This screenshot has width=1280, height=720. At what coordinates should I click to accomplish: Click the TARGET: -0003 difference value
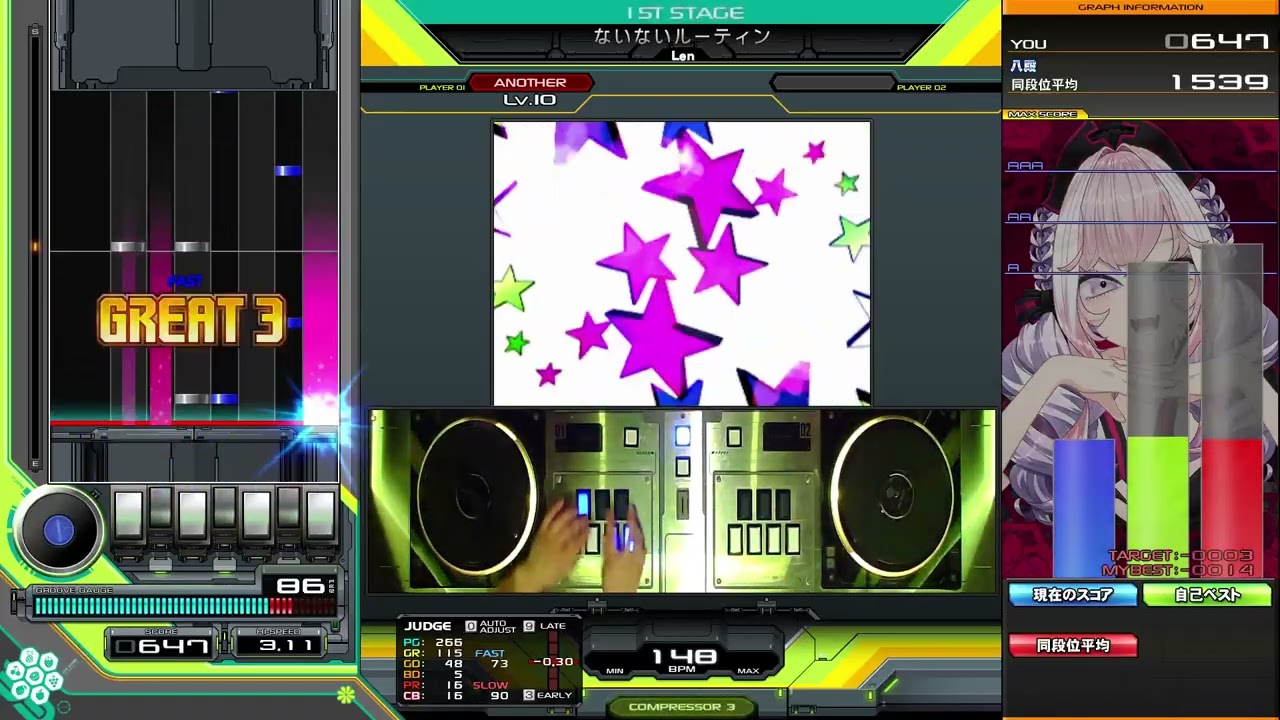point(1180,555)
